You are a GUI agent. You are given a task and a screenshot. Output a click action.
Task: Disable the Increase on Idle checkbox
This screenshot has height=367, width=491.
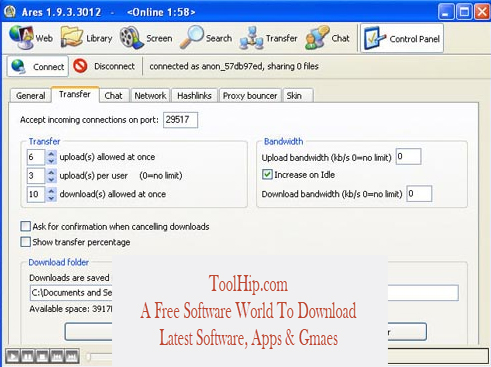(267, 175)
